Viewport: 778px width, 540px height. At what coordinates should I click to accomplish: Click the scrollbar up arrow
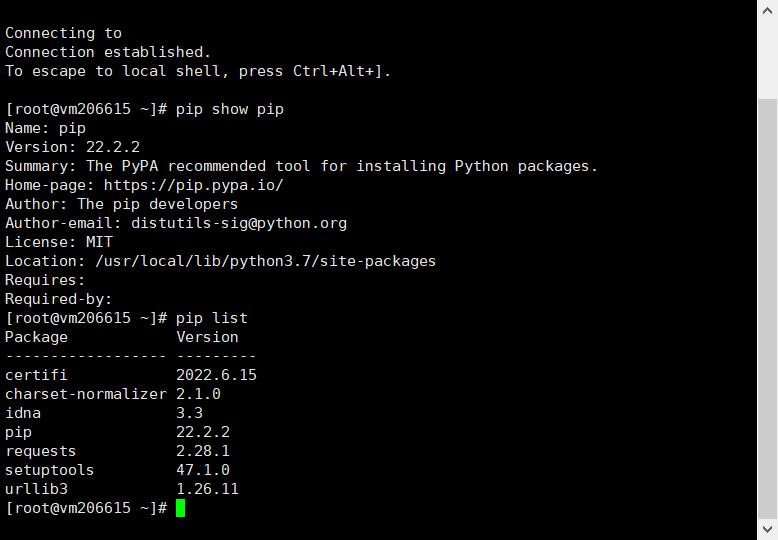(767, 11)
